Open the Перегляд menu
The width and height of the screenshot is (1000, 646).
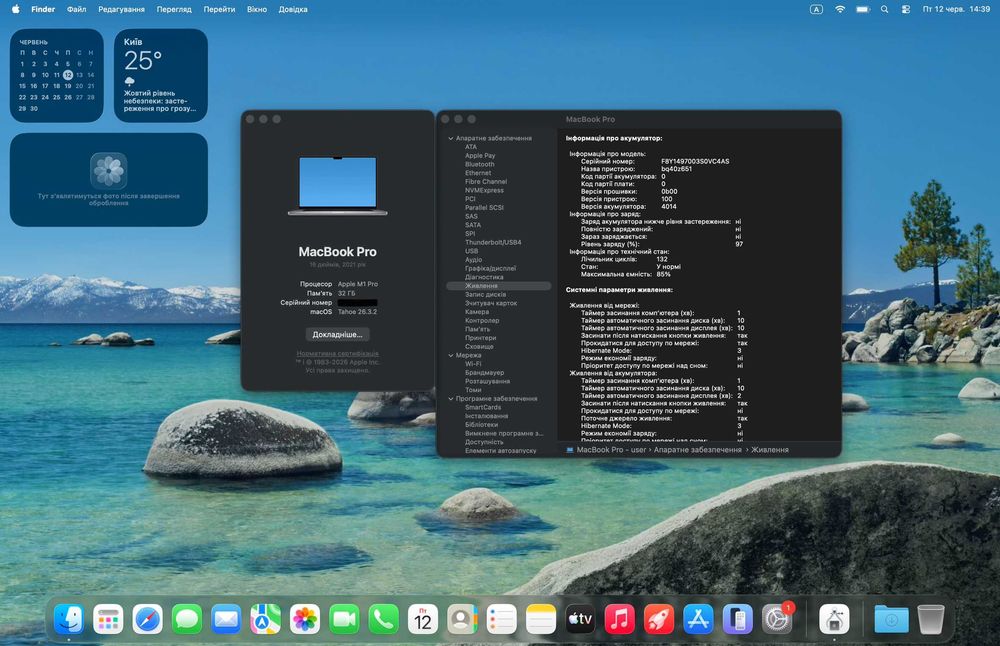pyautogui.click(x=174, y=9)
